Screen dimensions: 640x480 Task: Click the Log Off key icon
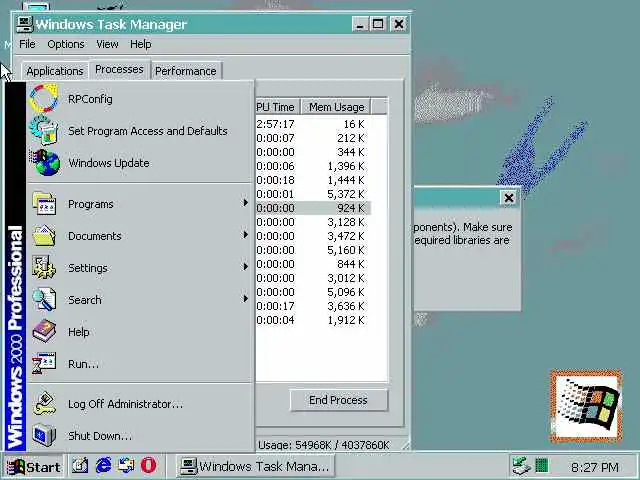pyautogui.click(x=44, y=403)
